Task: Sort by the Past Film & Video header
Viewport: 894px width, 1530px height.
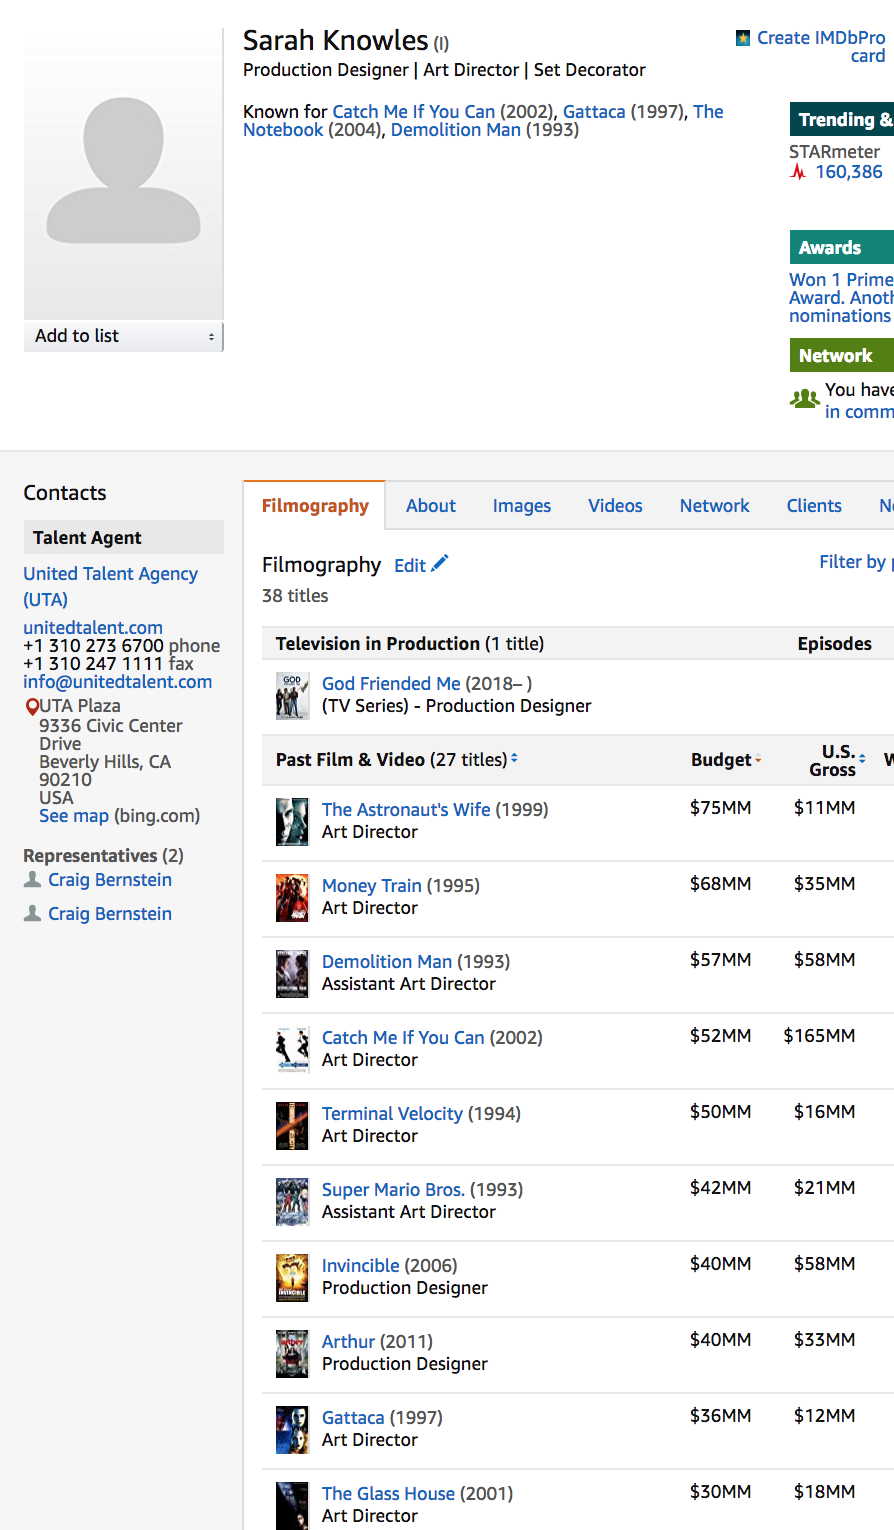Action: tap(397, 760)
